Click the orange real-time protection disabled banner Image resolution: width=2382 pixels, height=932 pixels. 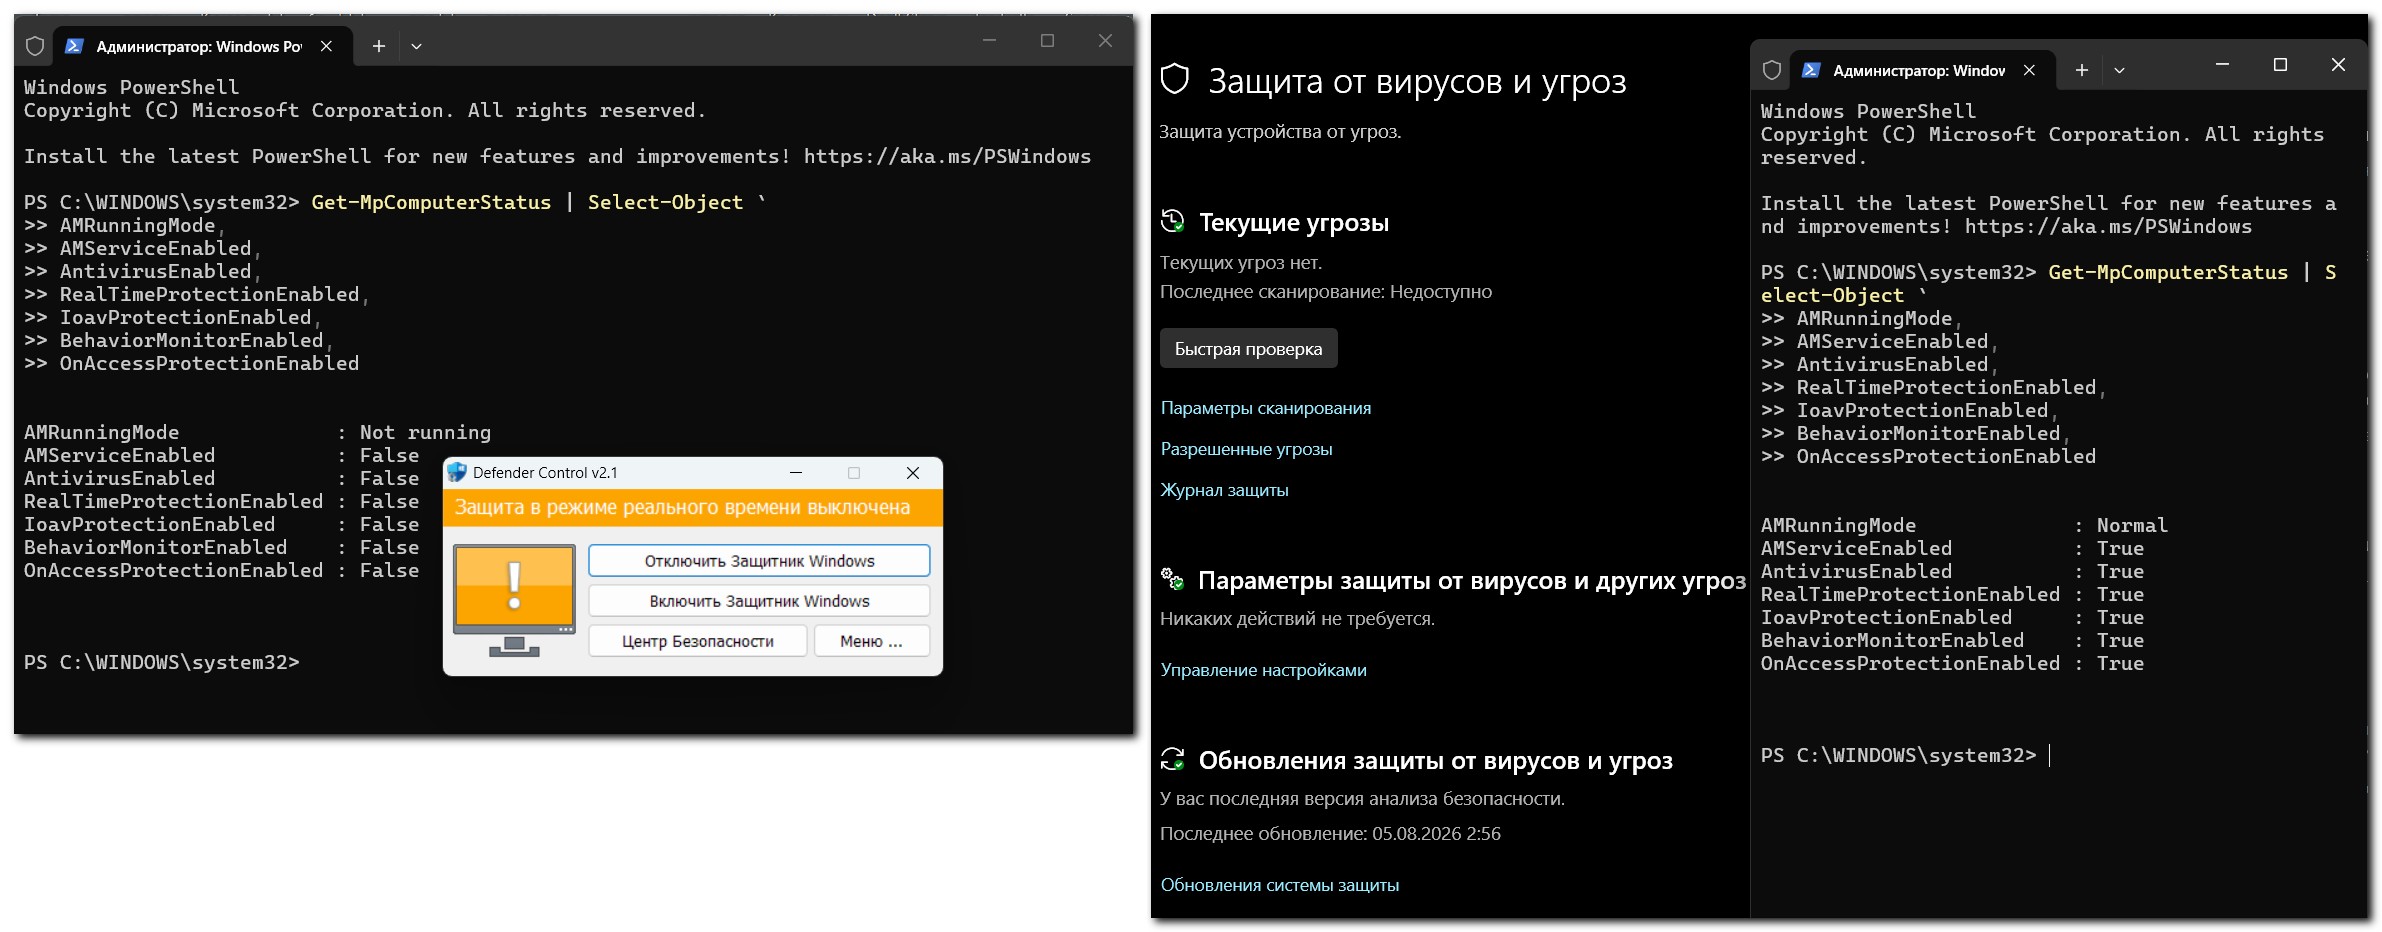click(x=693, y=507)
